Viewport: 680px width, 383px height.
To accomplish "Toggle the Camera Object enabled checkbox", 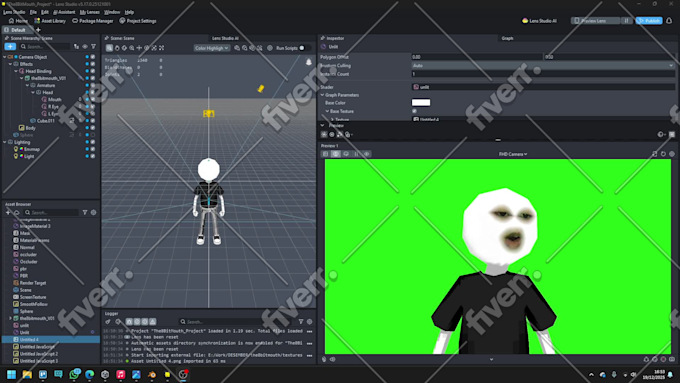I will (92, 57).
